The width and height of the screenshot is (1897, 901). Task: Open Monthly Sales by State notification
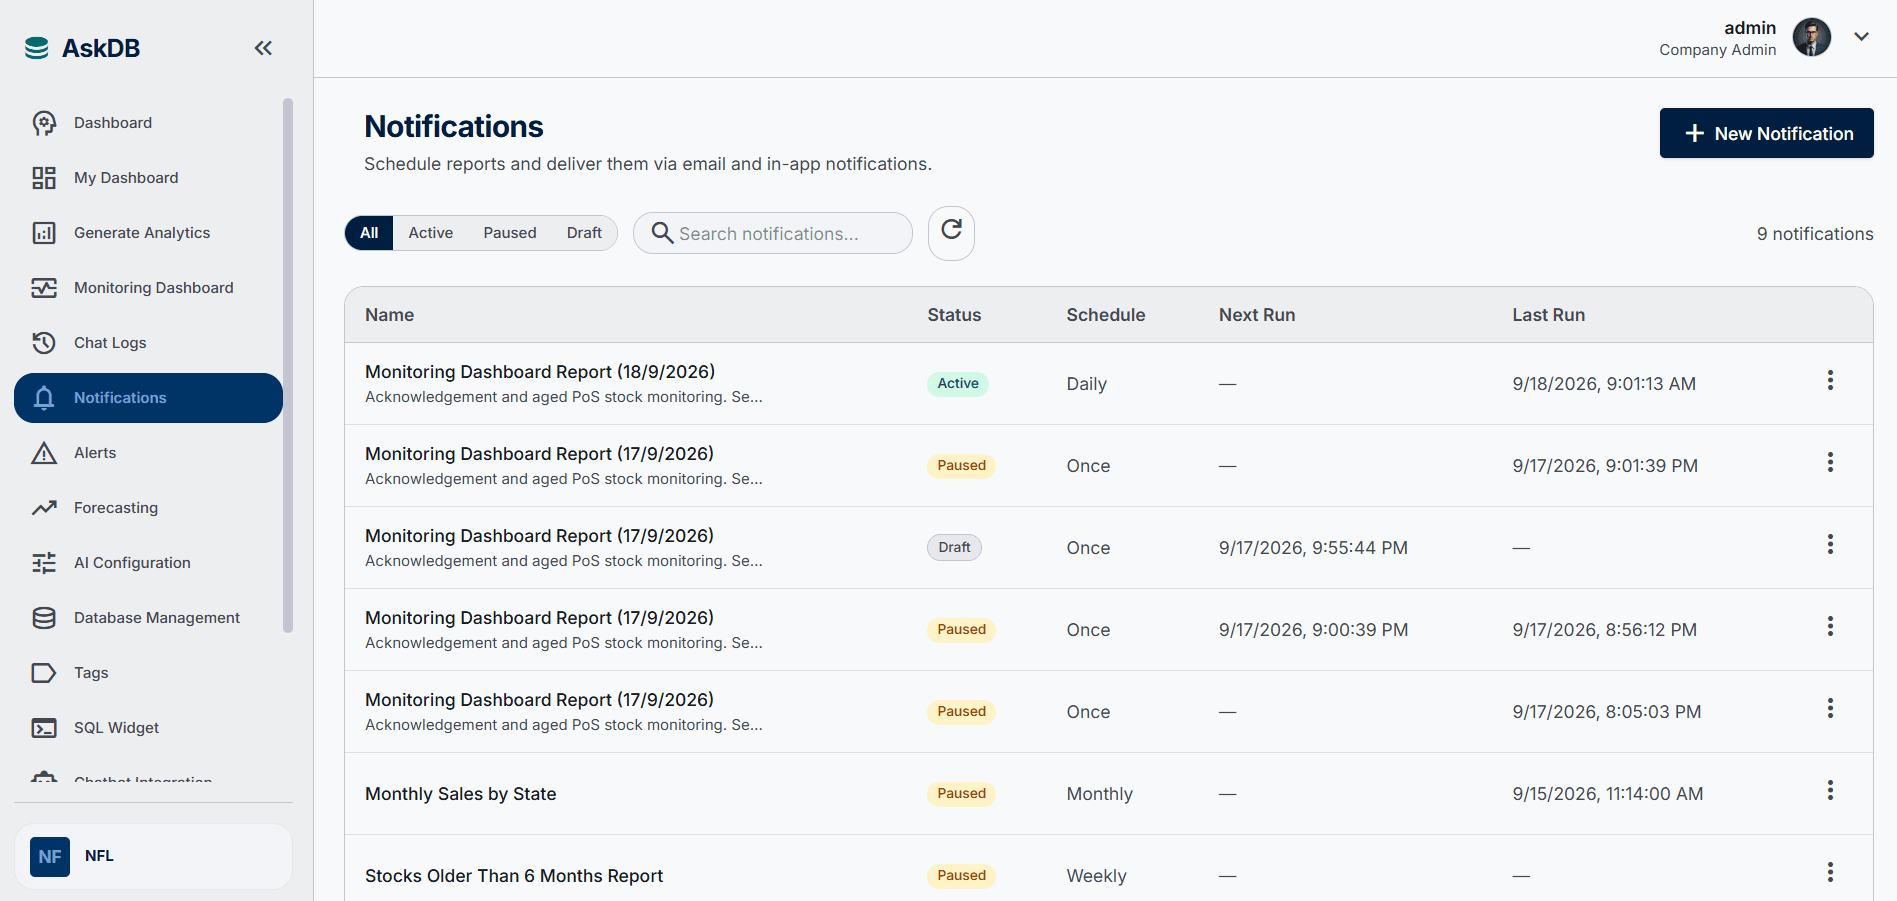point(460,794)
